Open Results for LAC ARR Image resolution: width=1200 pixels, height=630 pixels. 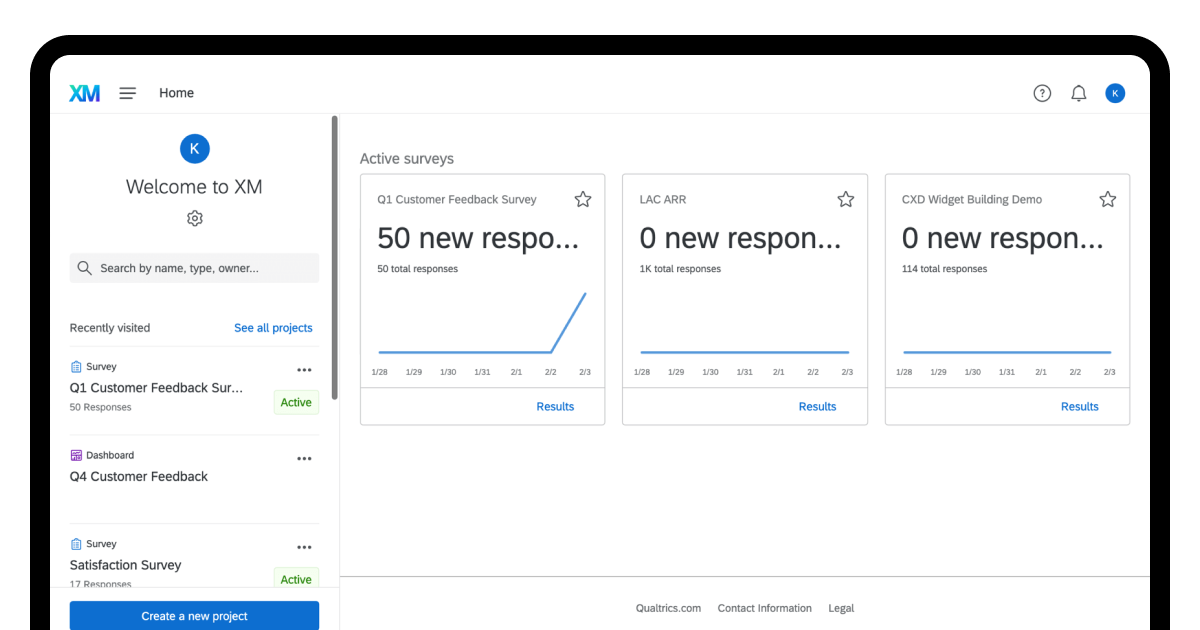817,407
